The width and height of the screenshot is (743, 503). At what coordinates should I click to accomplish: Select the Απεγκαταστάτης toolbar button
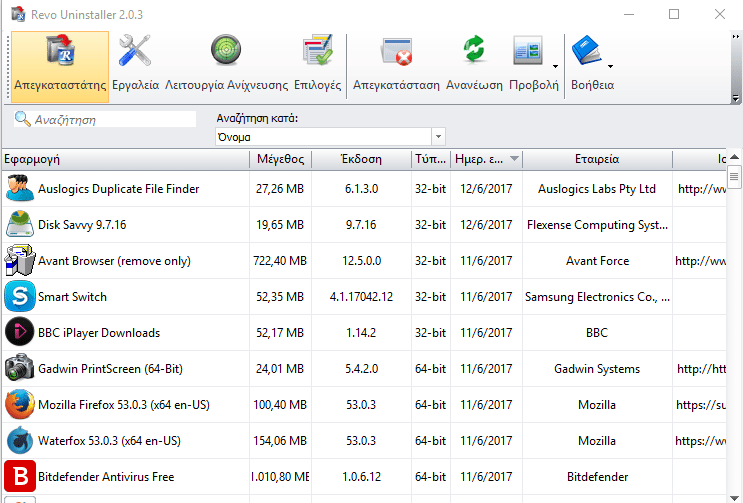tap(60, 67)
